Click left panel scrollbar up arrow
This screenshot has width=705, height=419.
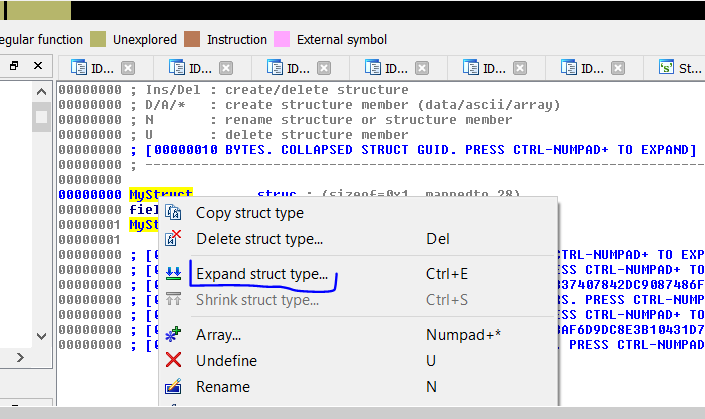[41, 91]
